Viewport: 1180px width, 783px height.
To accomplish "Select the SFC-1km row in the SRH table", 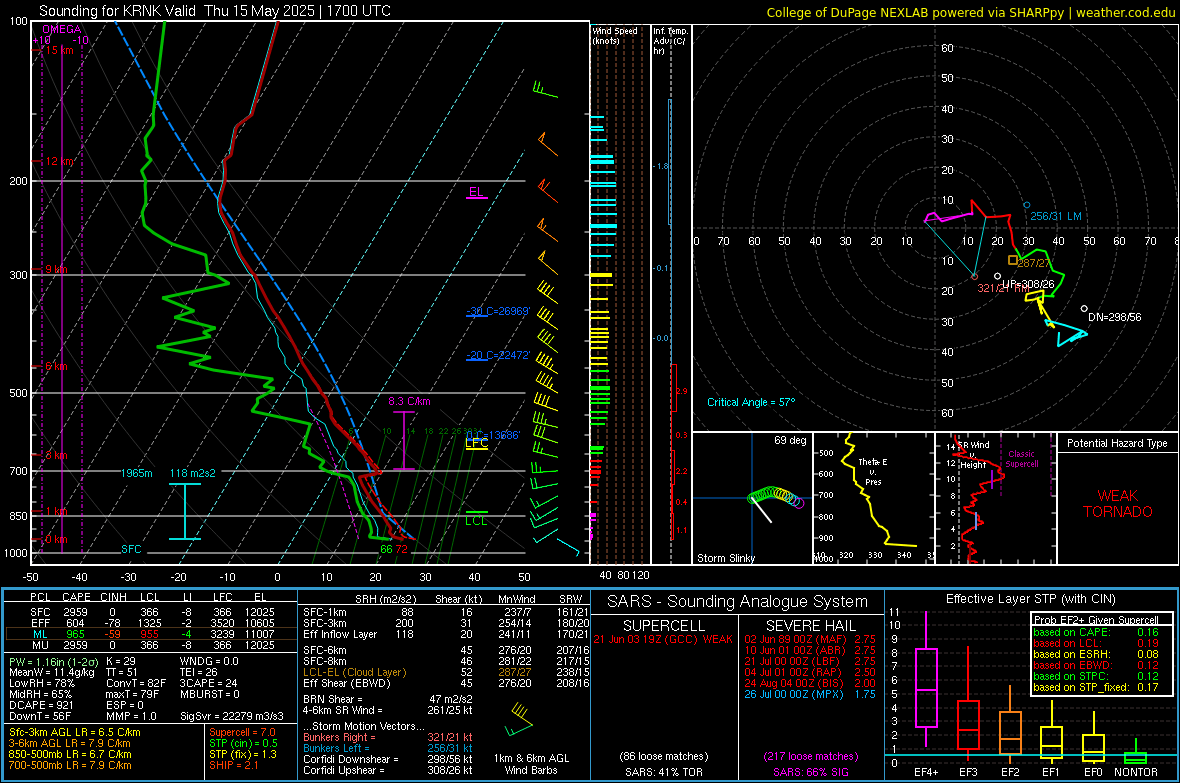I will coord(446,612).
